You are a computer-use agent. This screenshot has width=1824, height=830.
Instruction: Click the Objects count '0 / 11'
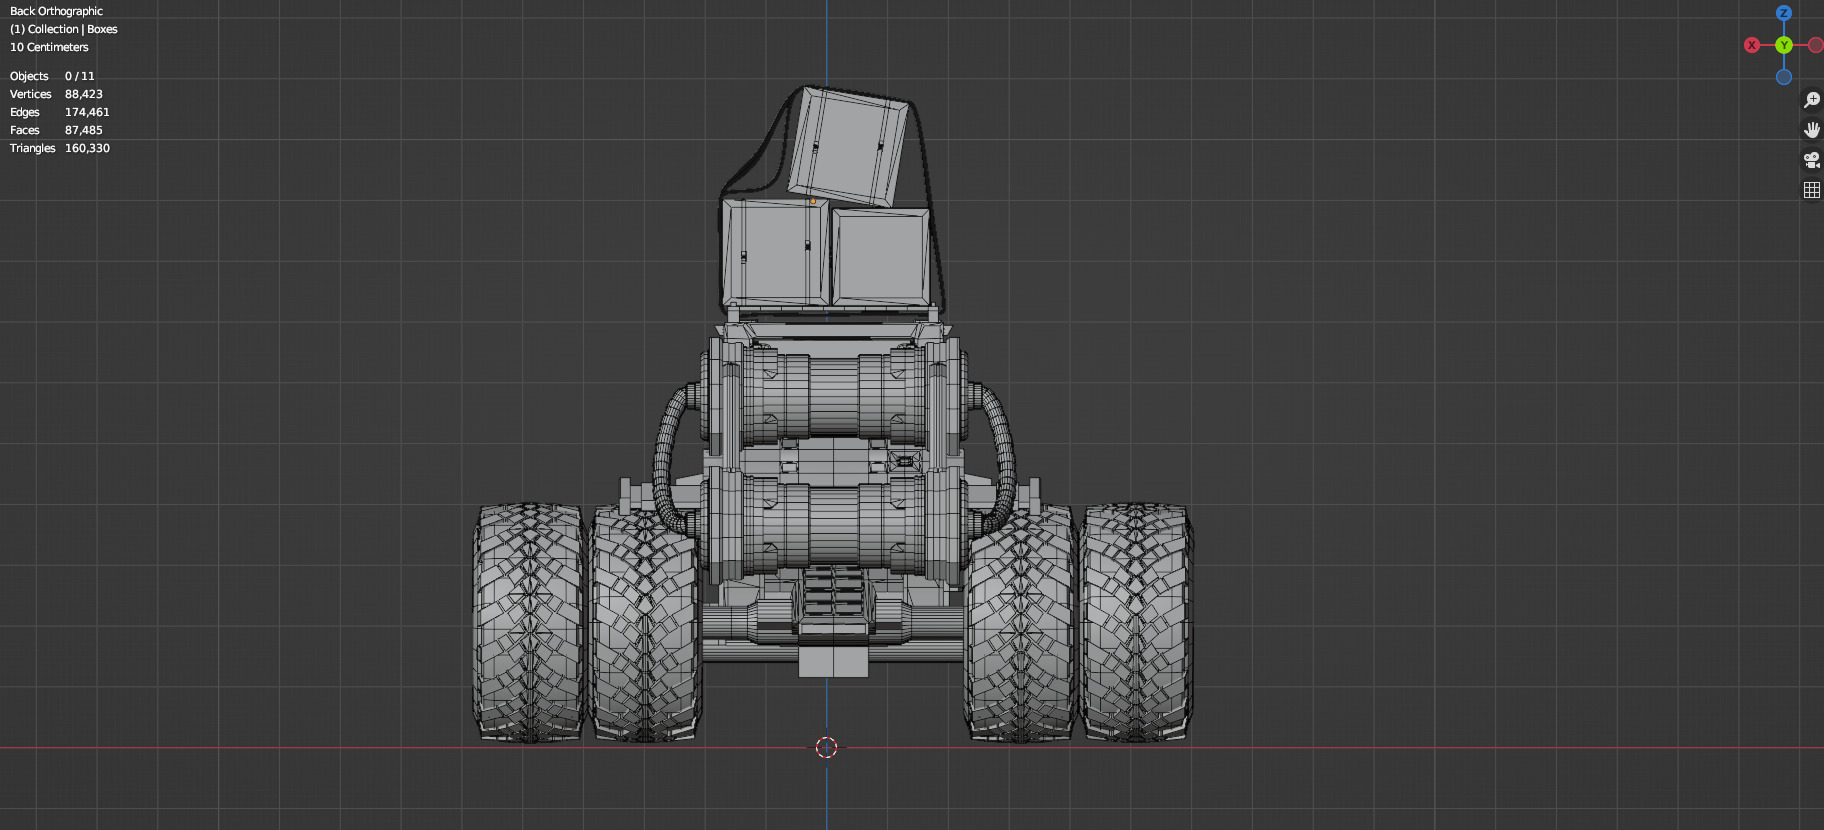[x=80, y=76]
